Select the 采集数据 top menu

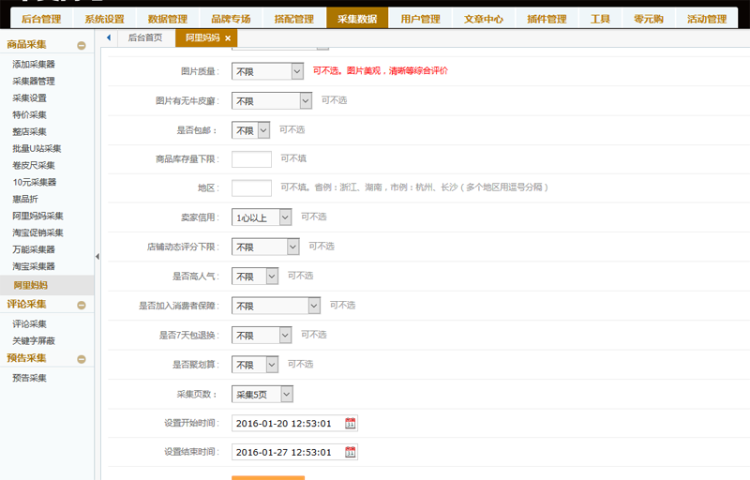tap(357, 19)
